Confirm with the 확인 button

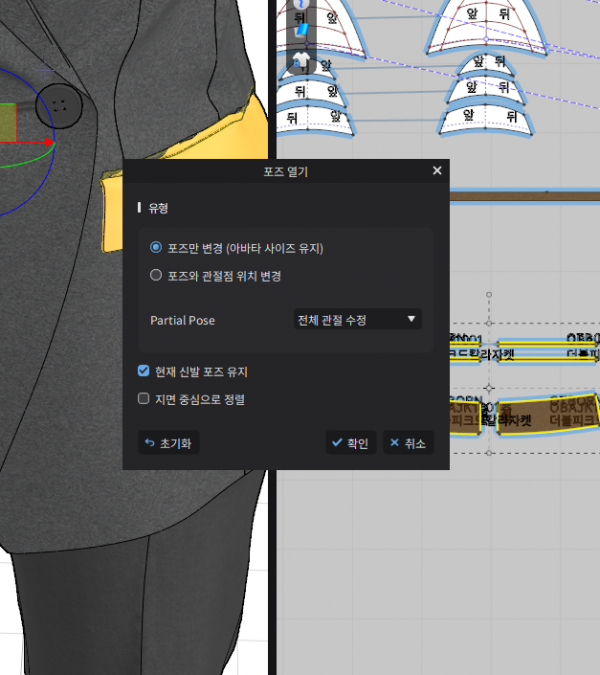click(x=350, y=442)
